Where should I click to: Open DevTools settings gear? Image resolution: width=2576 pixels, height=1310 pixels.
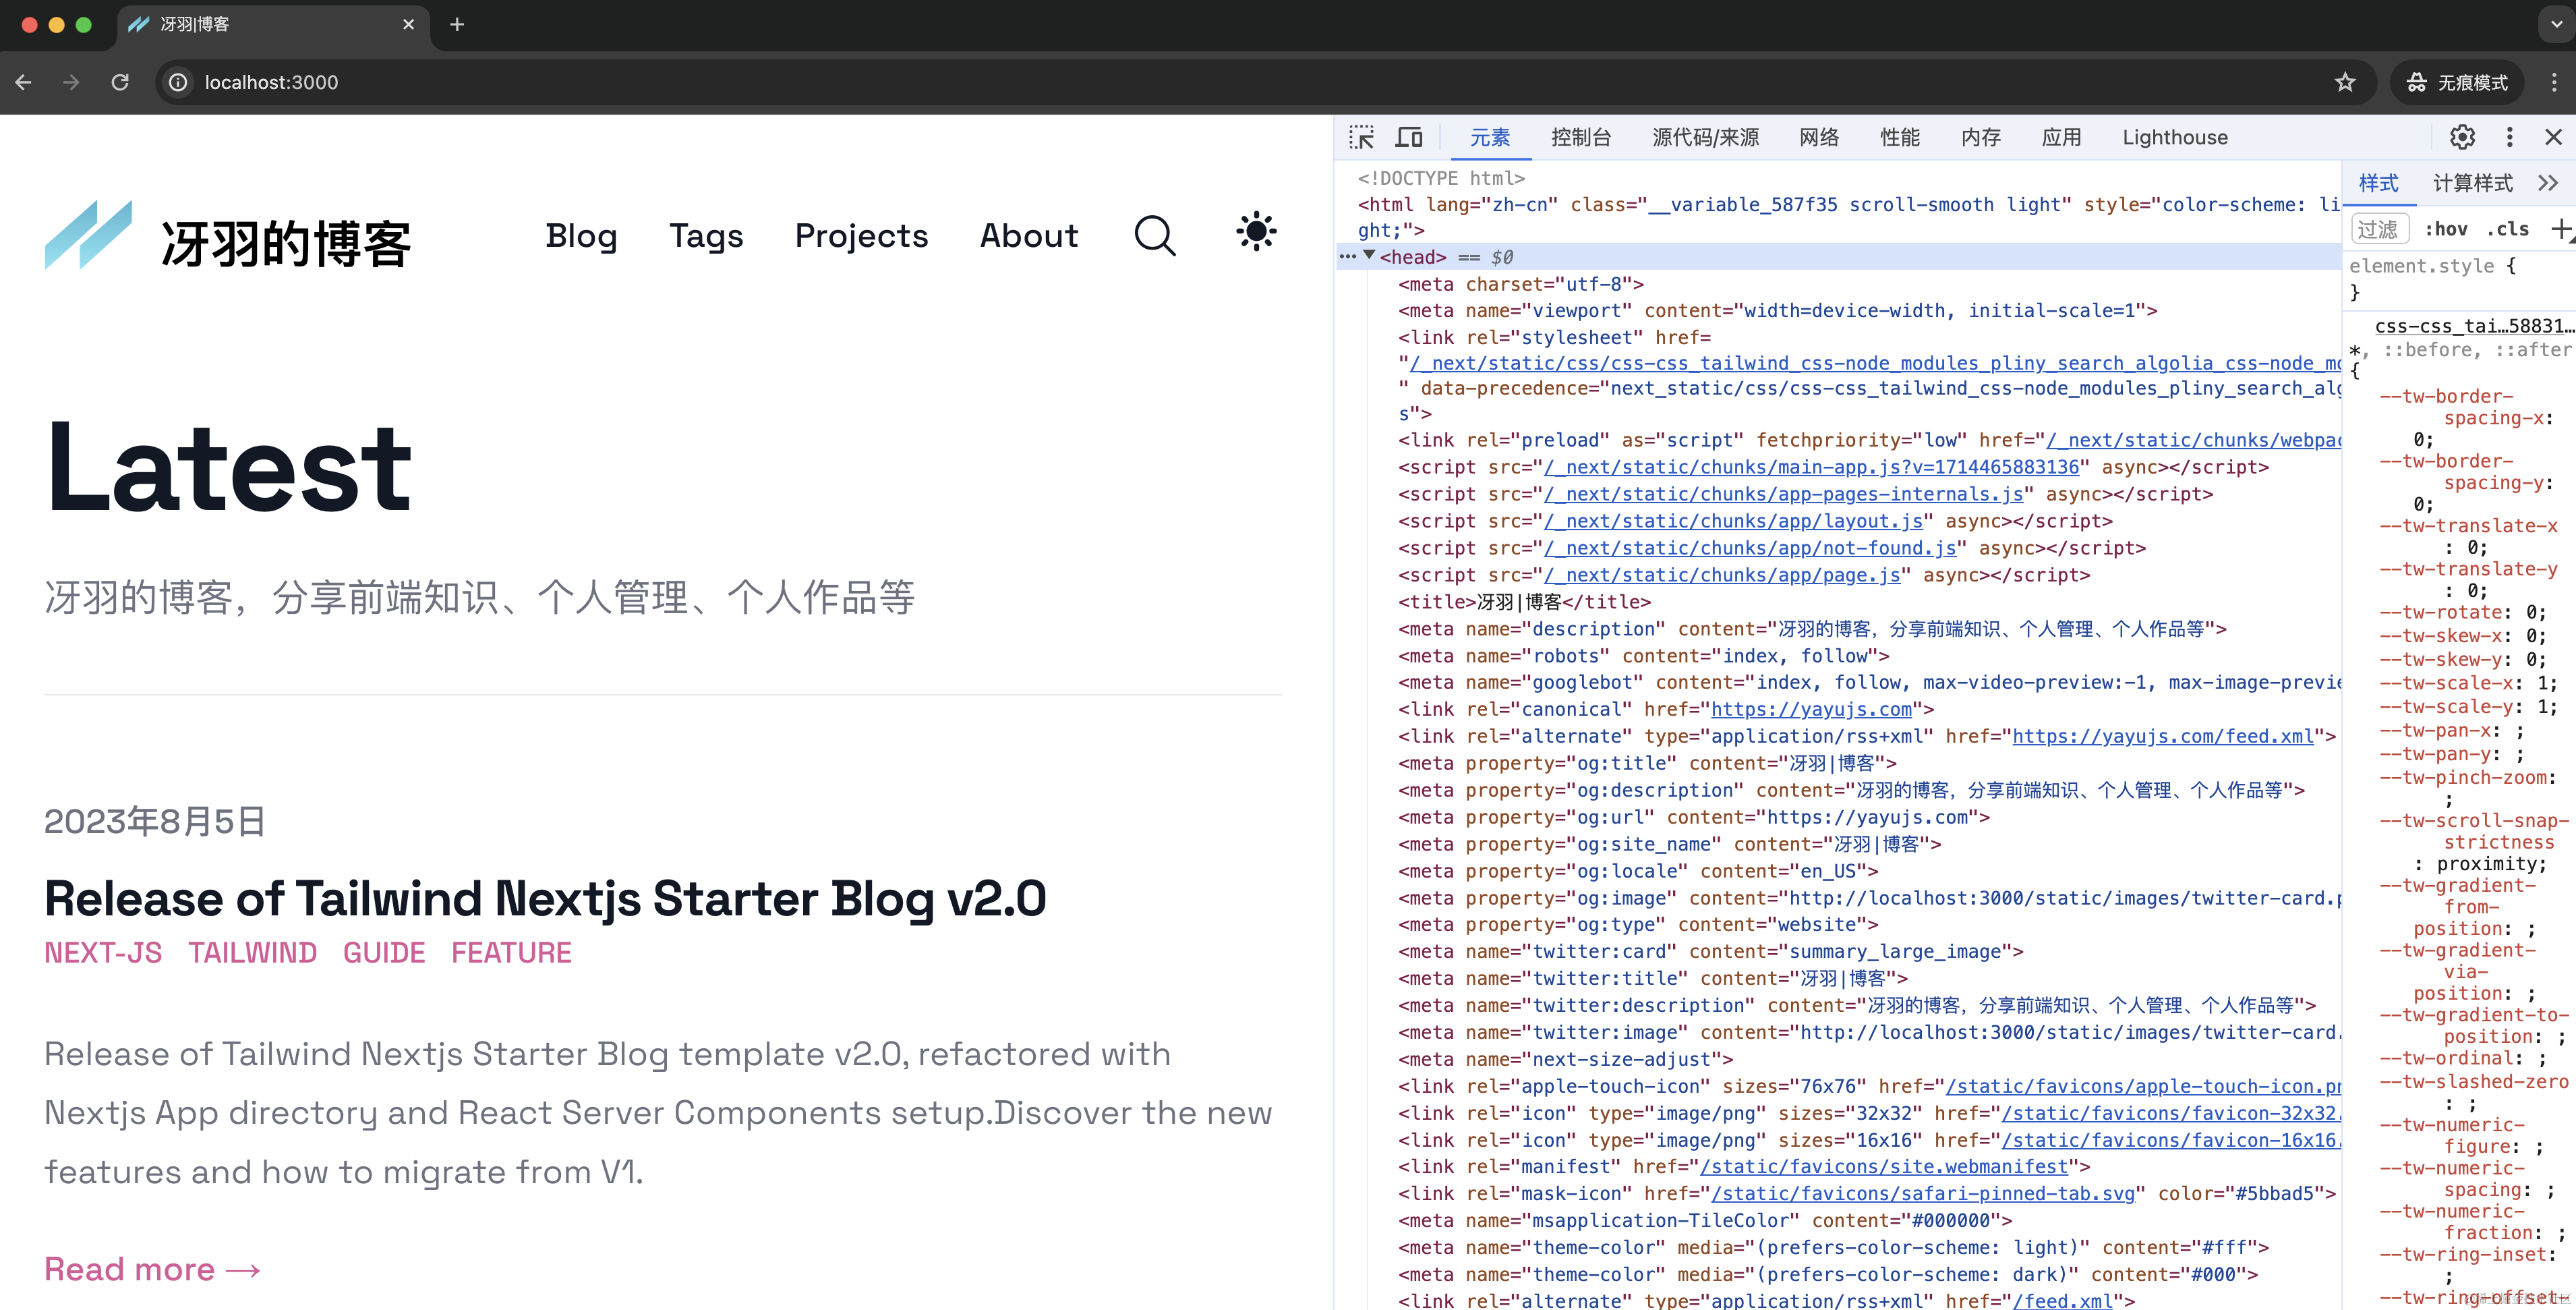pos(2462,137)
